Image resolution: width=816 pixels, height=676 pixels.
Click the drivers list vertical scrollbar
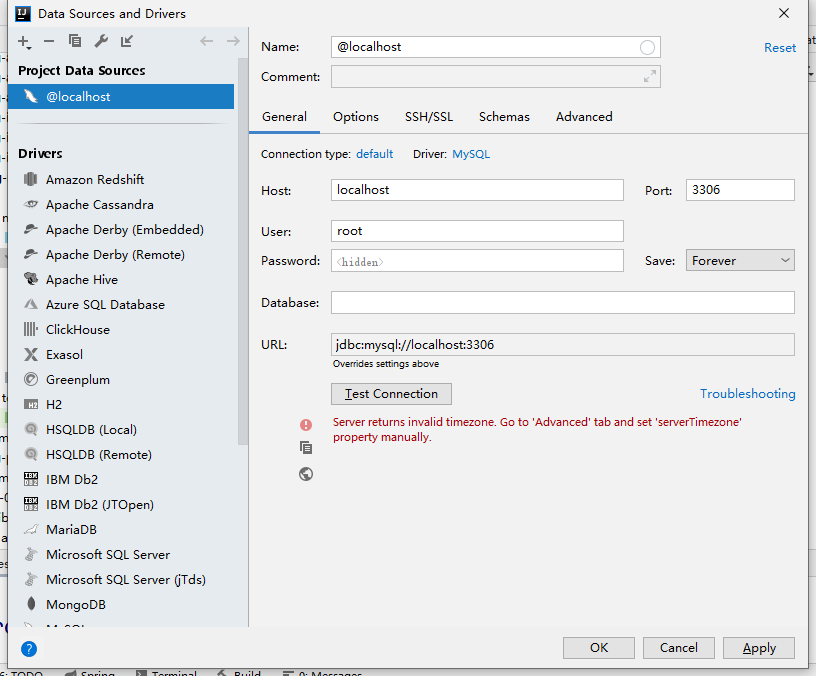243,252
